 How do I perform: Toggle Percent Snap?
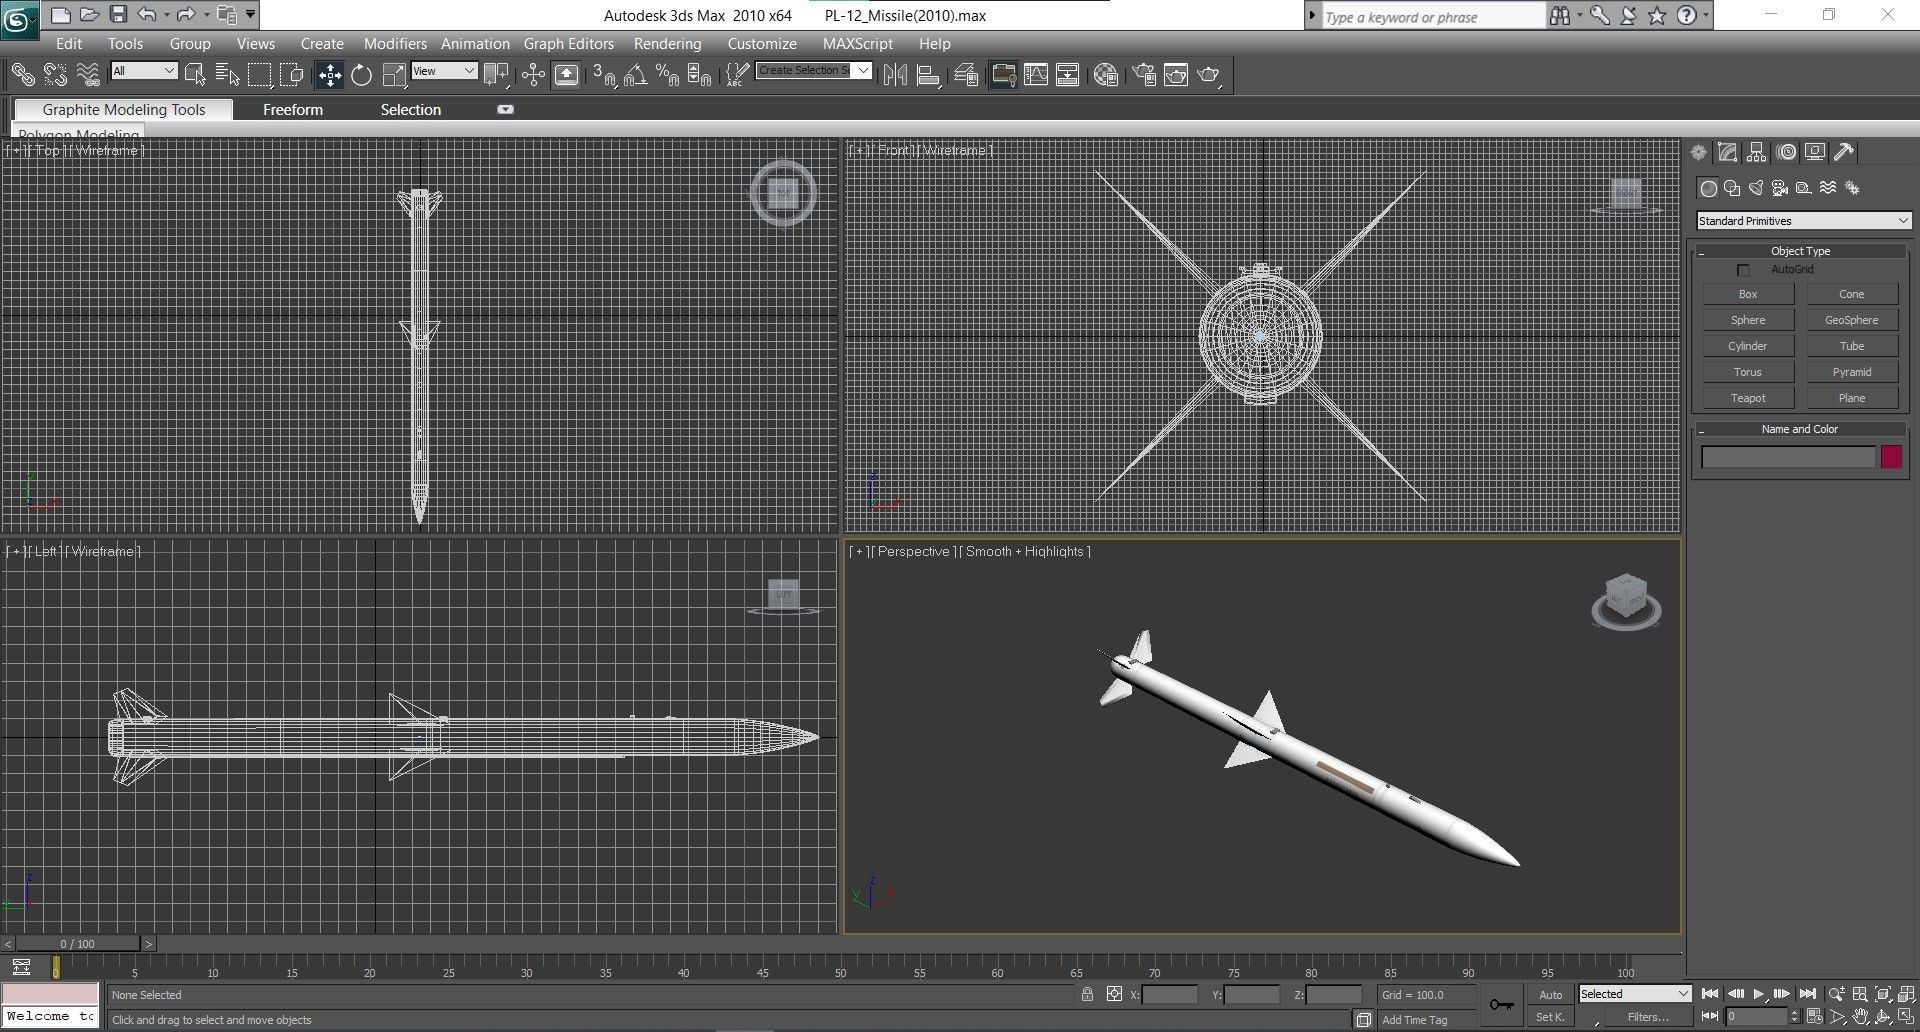(668, 75)
